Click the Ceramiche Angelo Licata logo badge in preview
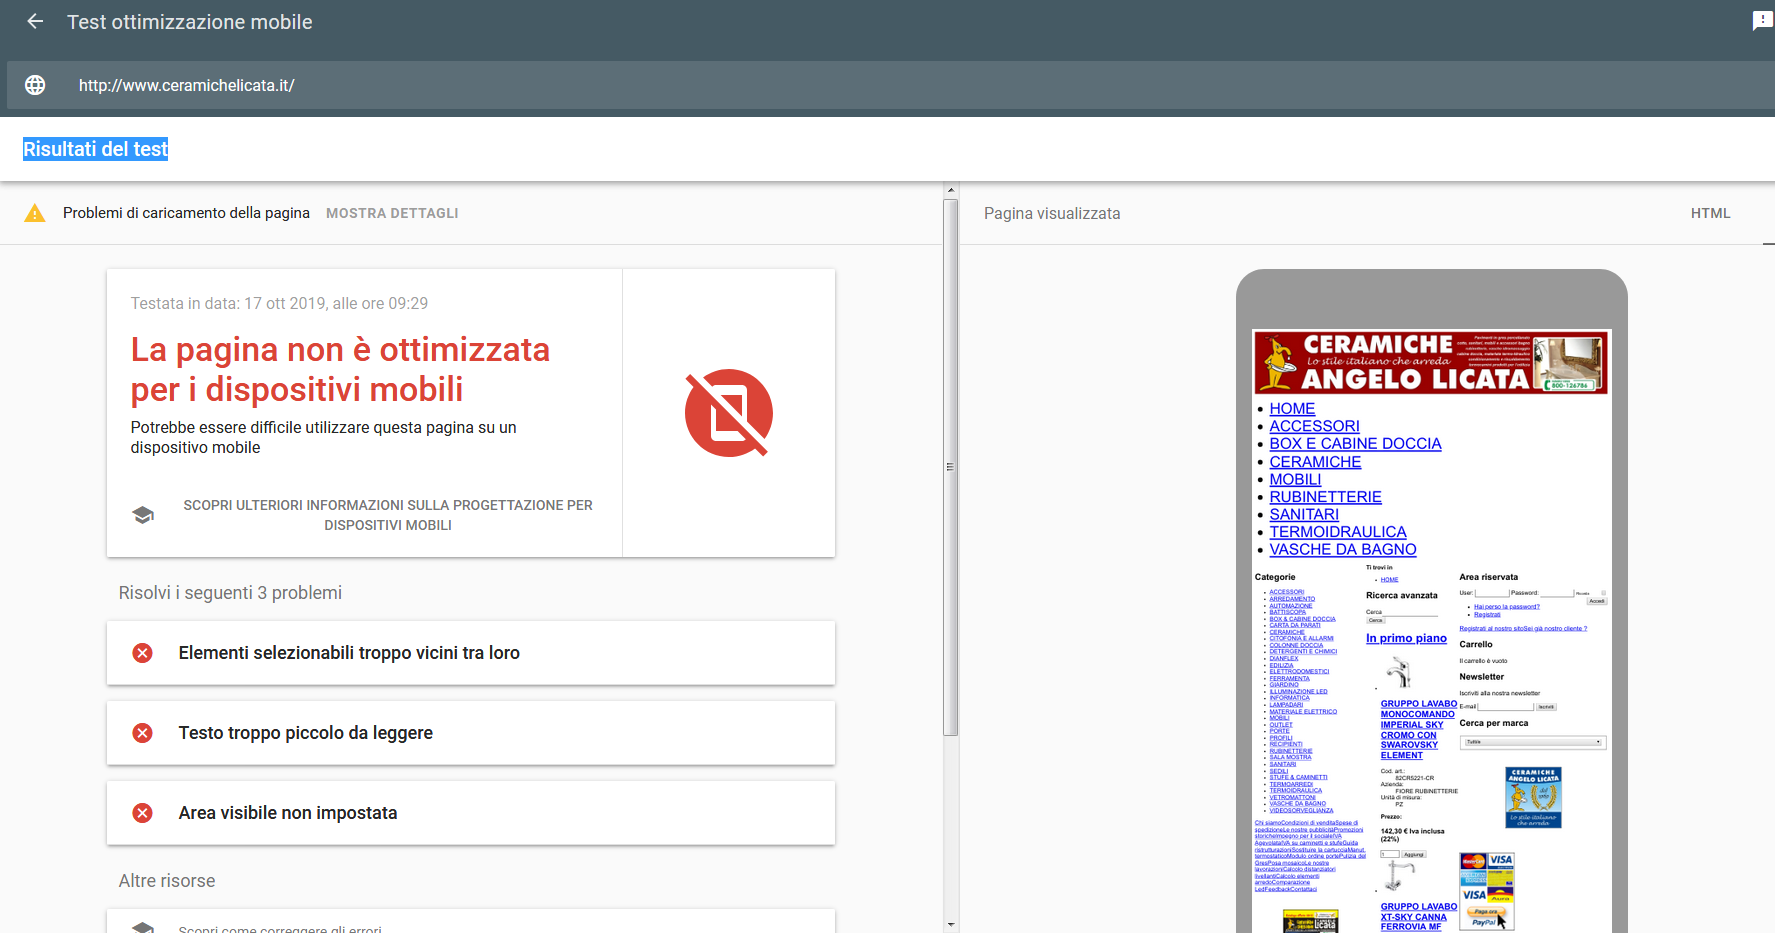The image size is (1775, 933). pos(1533,797)
